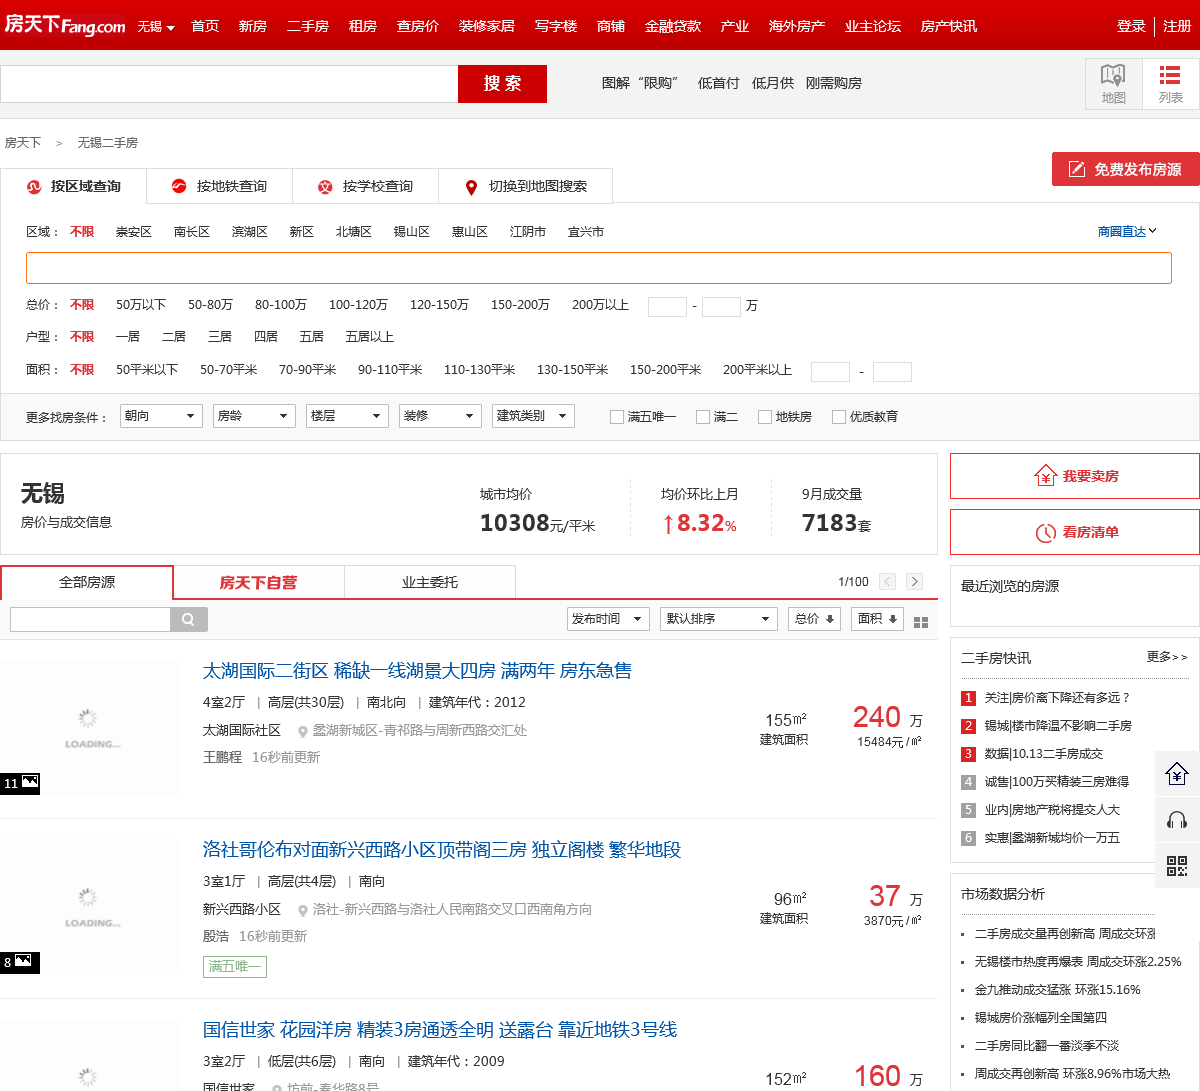Open the 看房清单 button
This screenshot has height=1091, width=1200.
coord(1075,532)
